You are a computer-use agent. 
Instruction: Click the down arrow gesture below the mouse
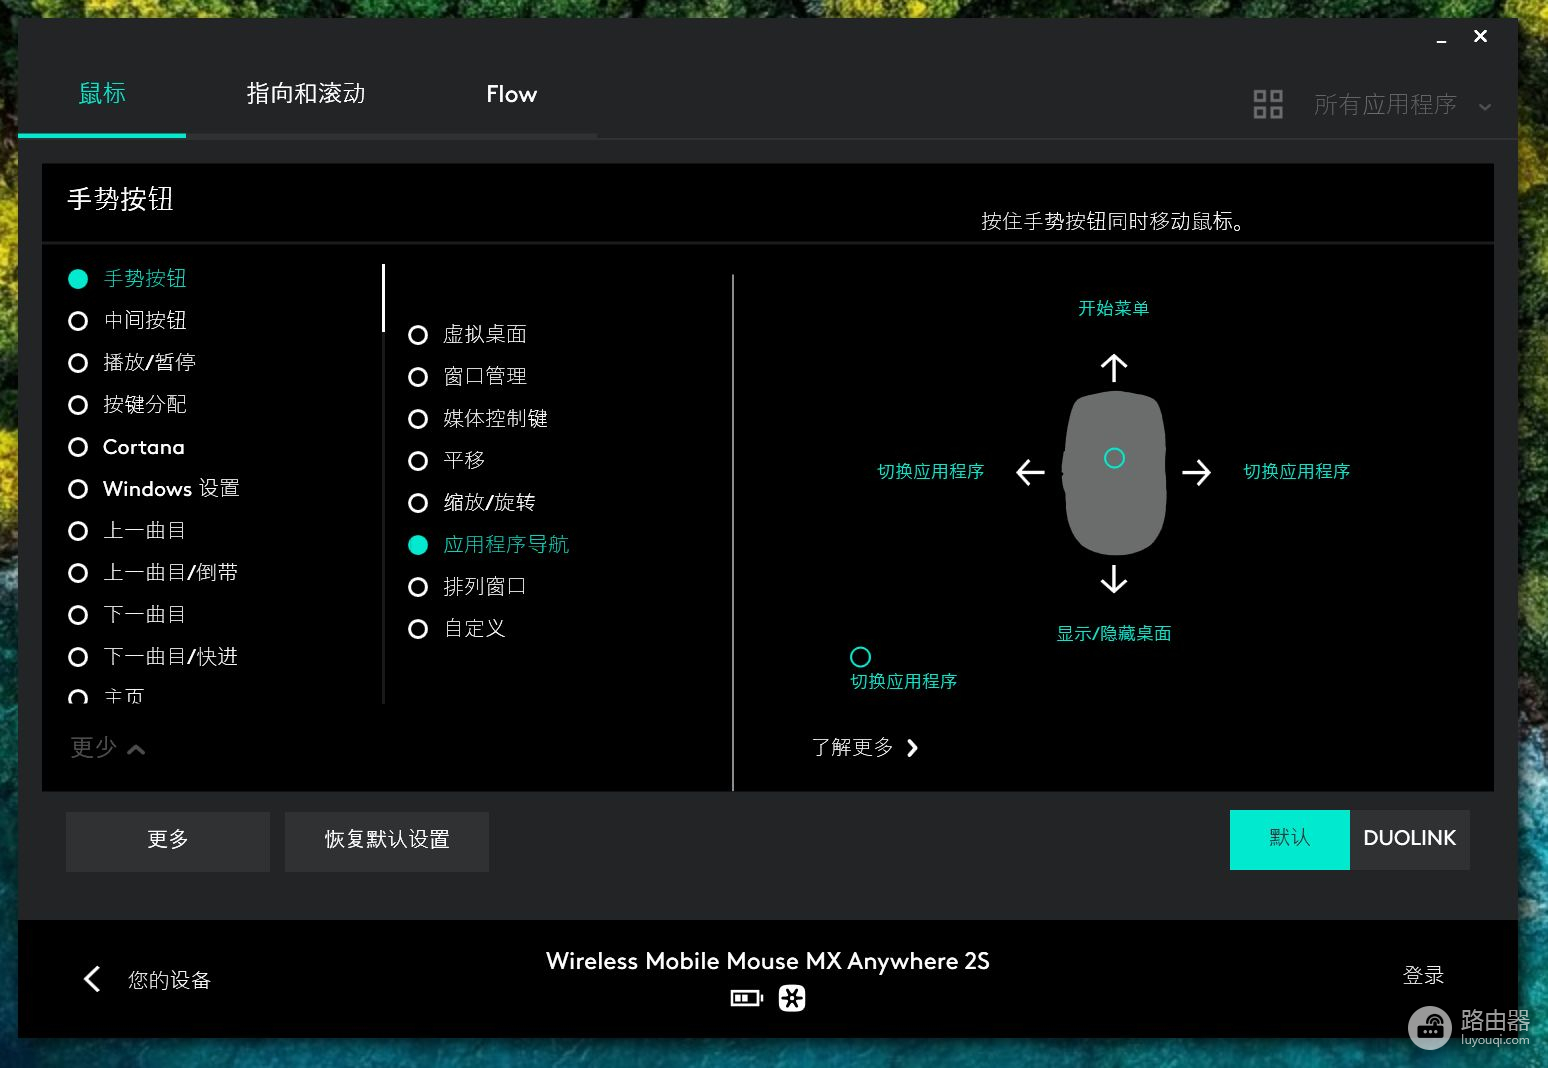[1113, 579]
